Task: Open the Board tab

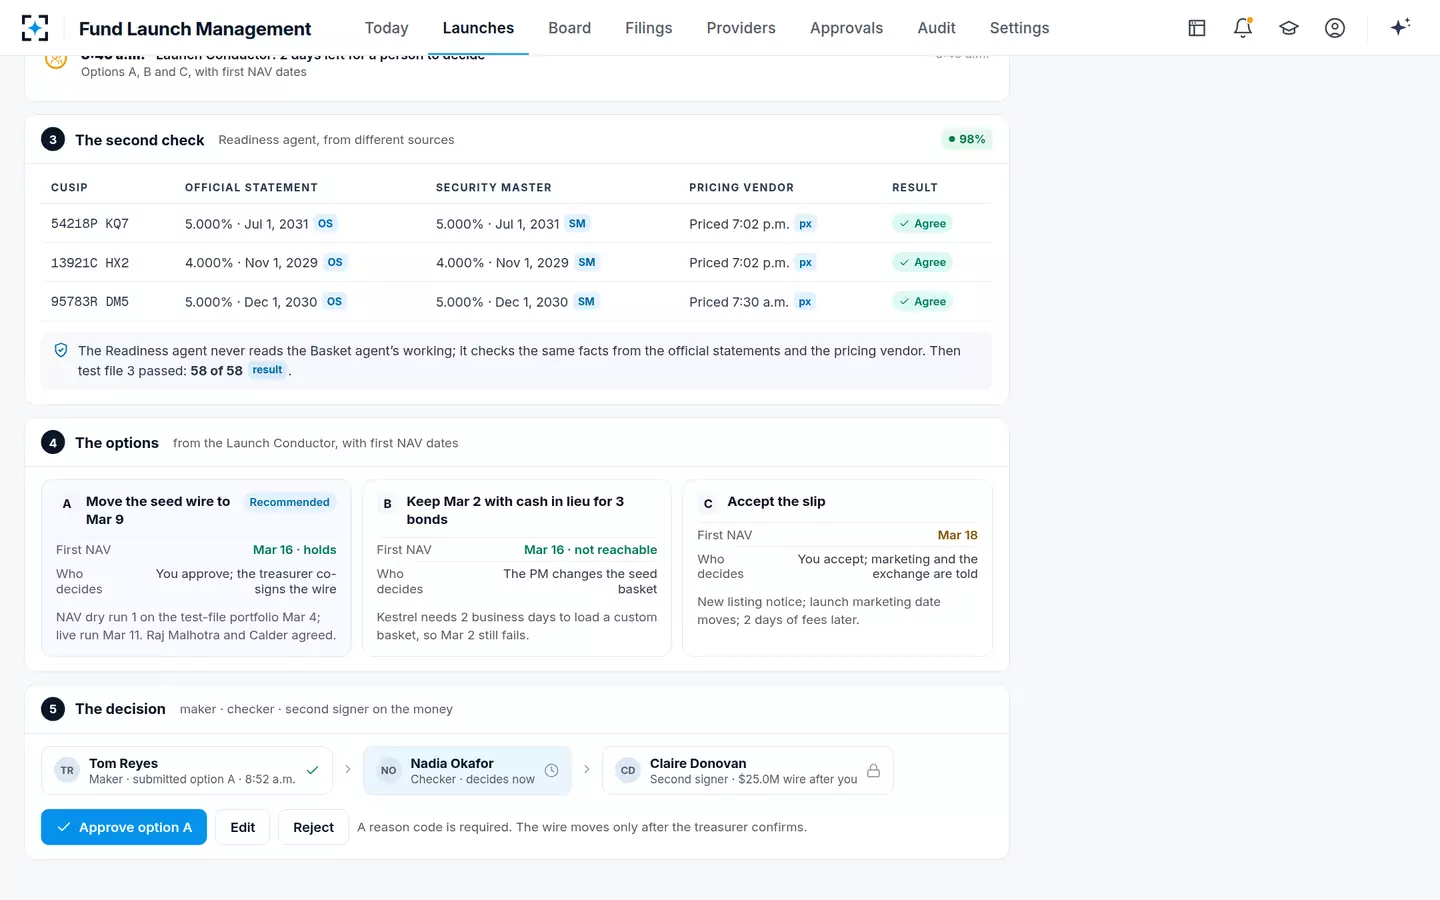Action: [x=569, y=28]
